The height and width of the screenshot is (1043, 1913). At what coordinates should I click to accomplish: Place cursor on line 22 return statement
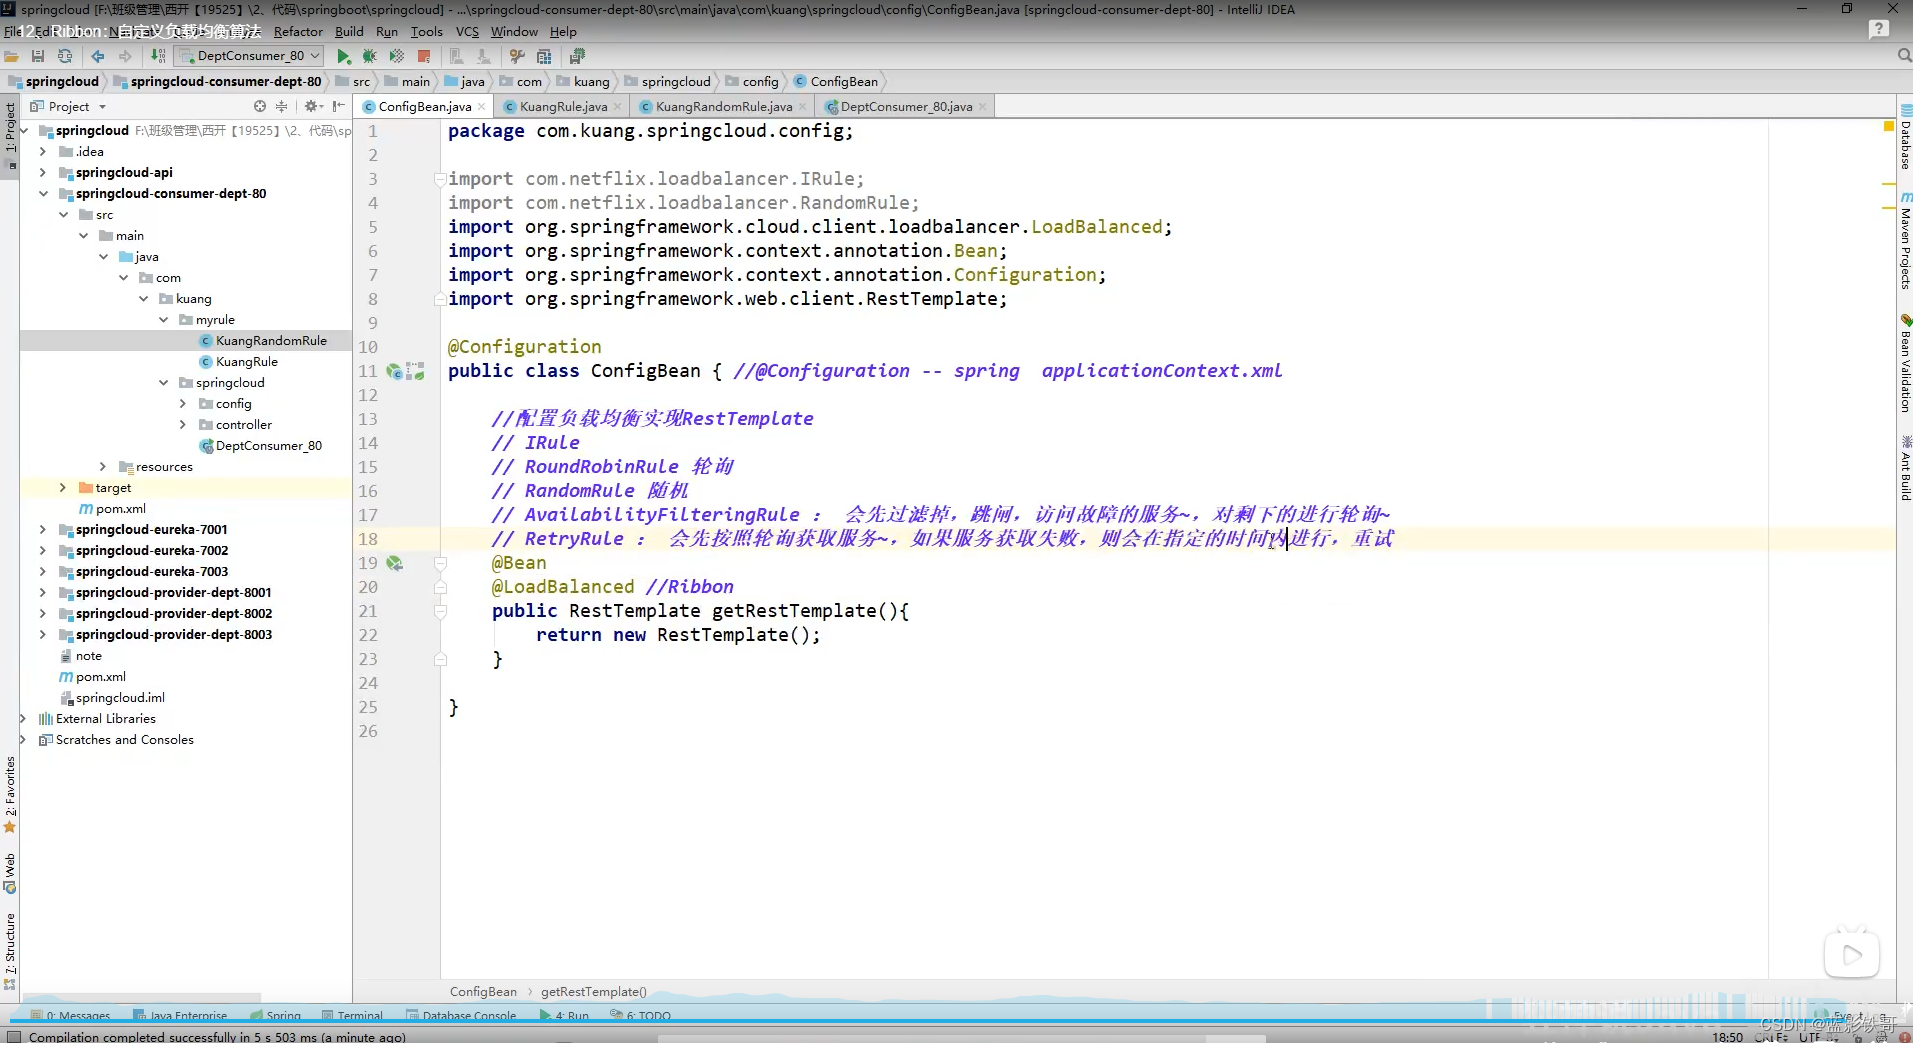point(678,635)
